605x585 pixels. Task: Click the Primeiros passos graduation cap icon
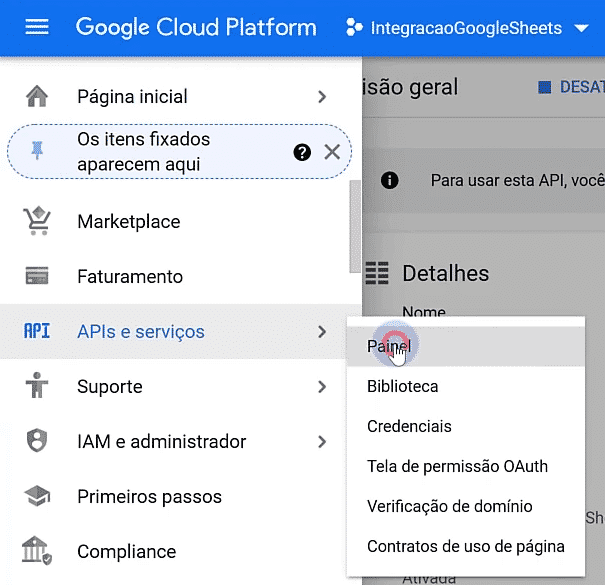(37, 497)
